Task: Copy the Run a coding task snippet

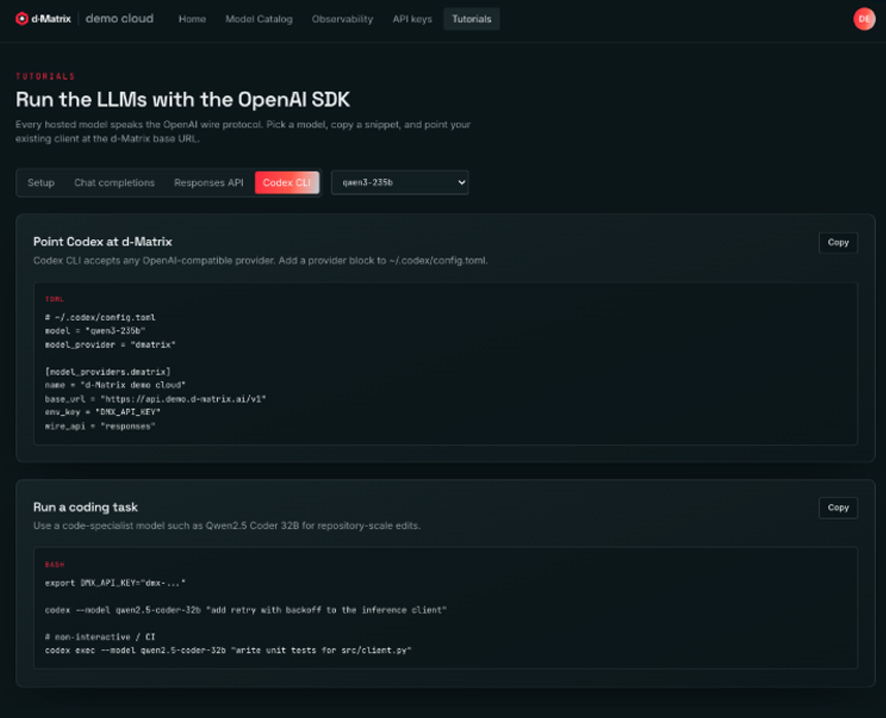Action: 837,507
